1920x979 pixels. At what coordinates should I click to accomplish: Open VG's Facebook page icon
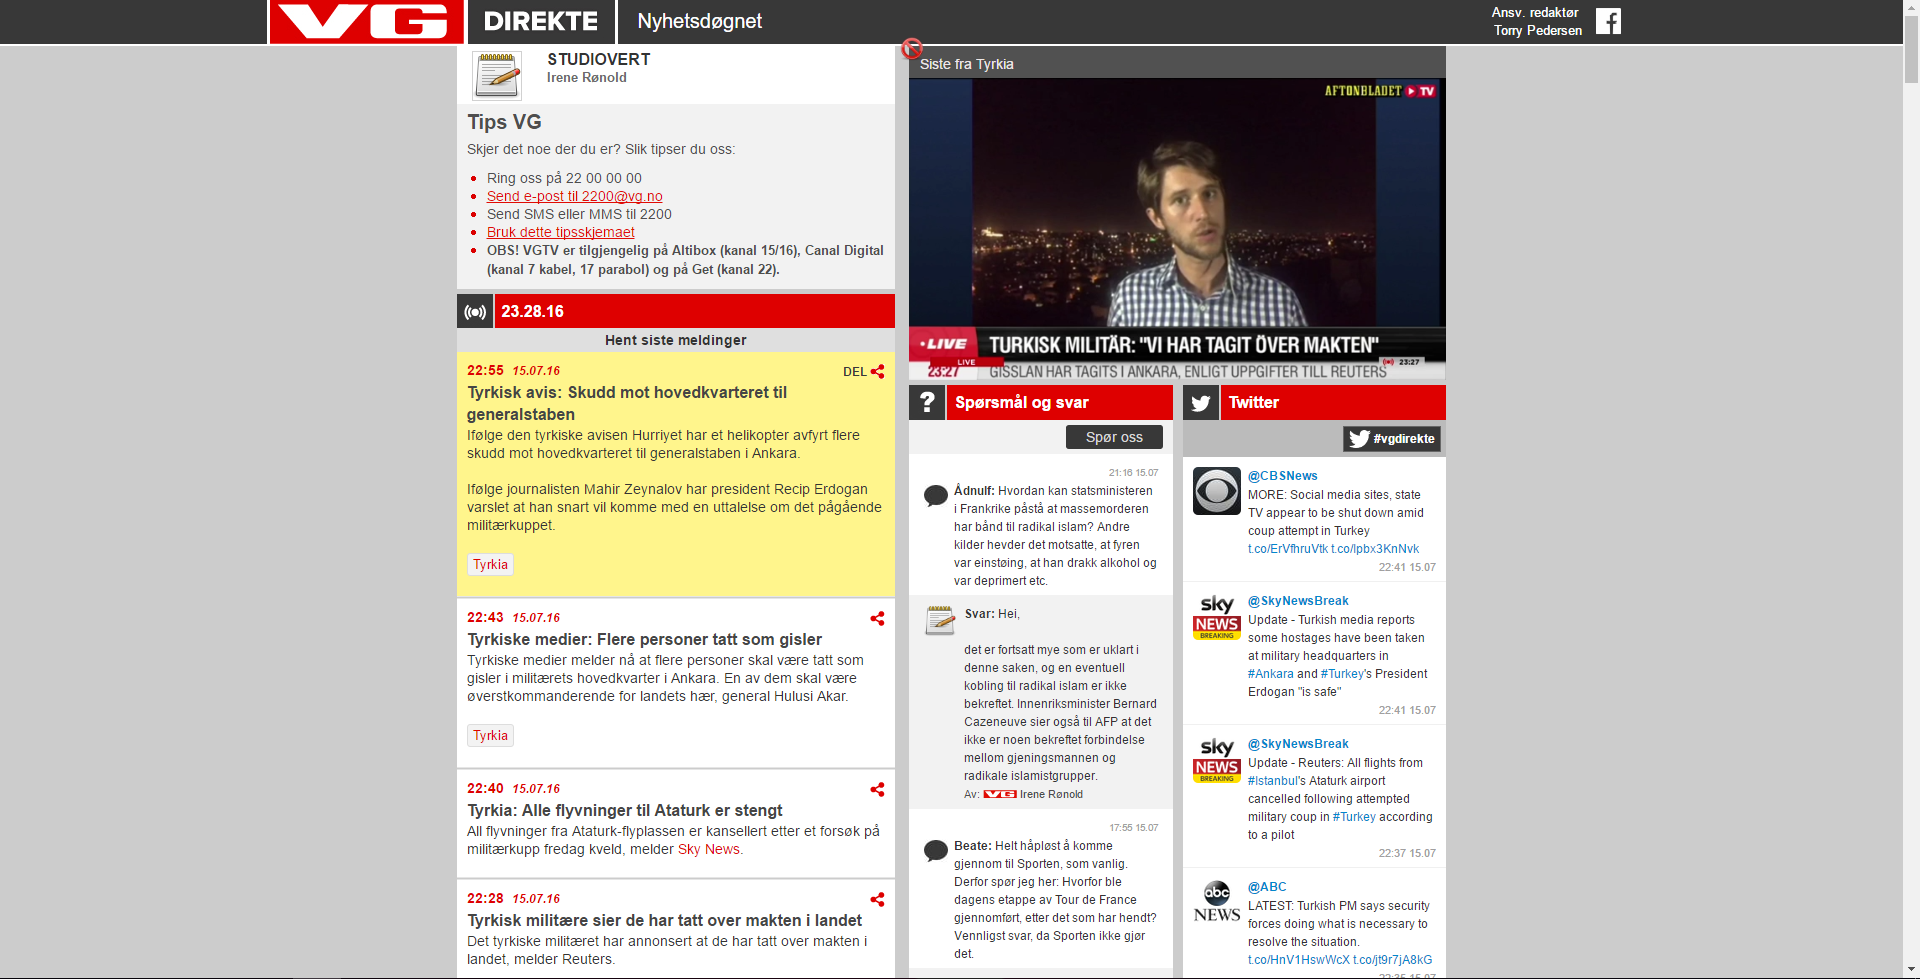1608,21
